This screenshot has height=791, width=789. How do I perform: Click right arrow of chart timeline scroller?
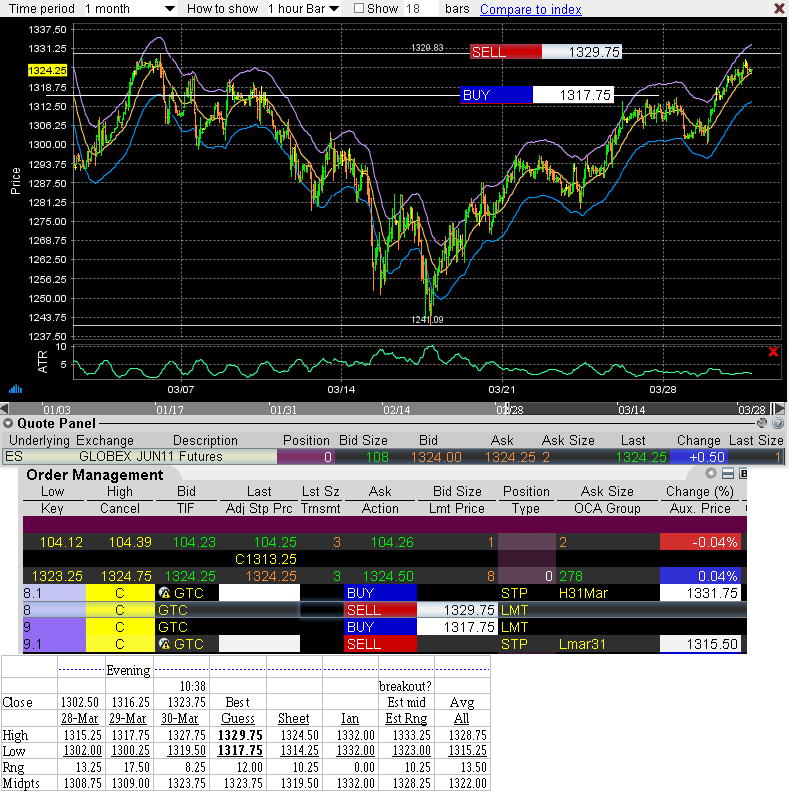pos(780,409)
